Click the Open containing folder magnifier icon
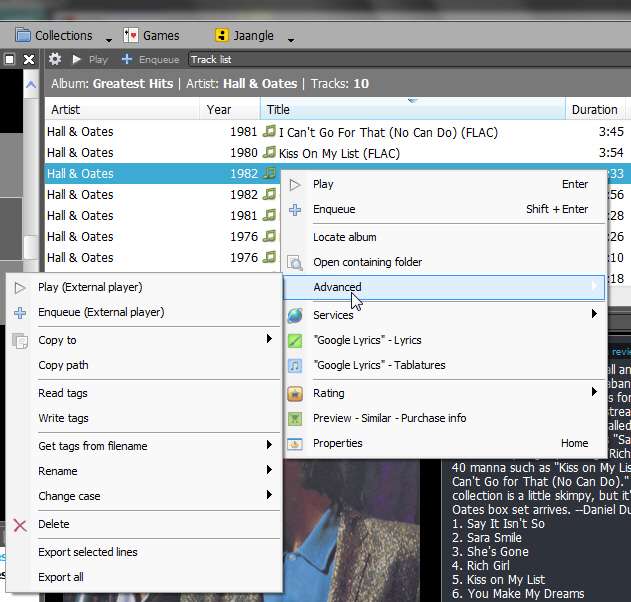This screenshot has height=602, width=631. coord(295,262)
